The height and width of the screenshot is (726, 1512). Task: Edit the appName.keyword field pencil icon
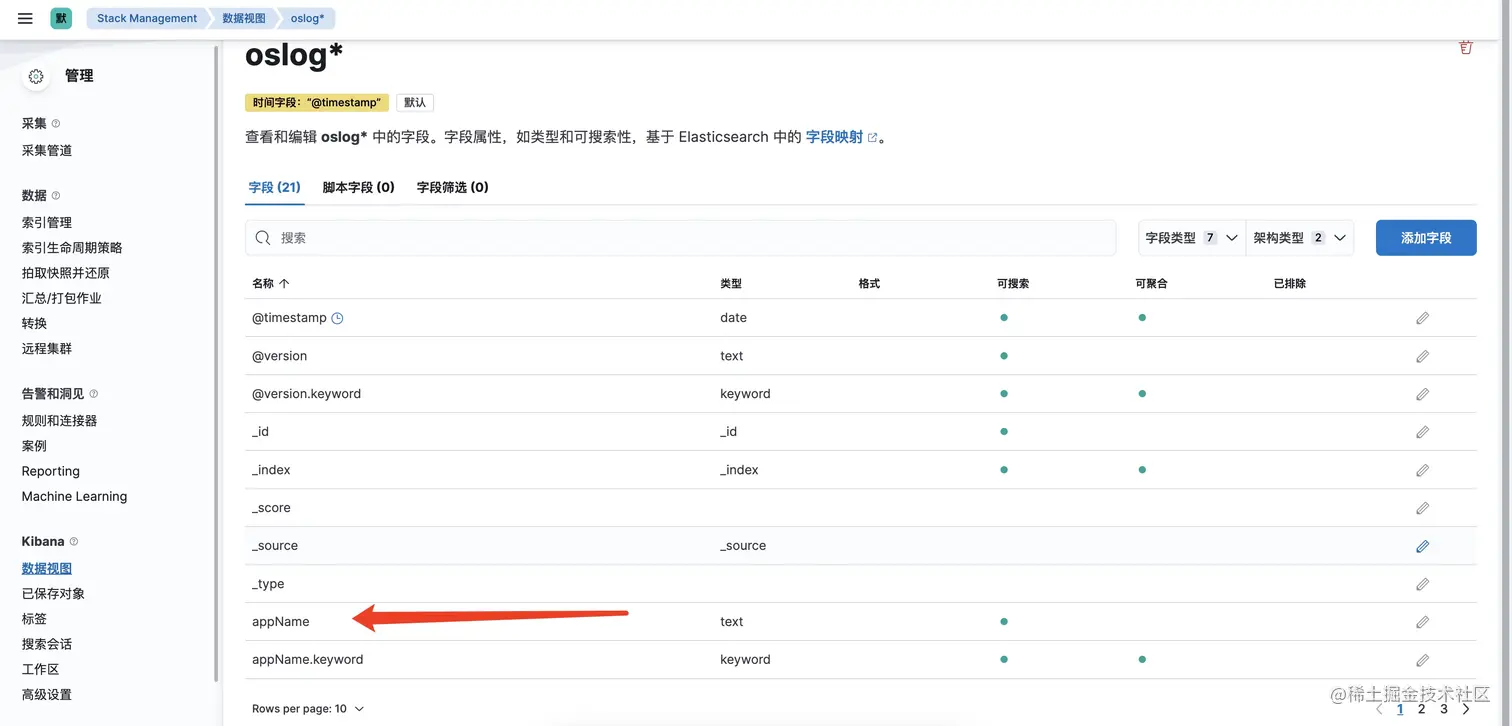click(1422, 660)
